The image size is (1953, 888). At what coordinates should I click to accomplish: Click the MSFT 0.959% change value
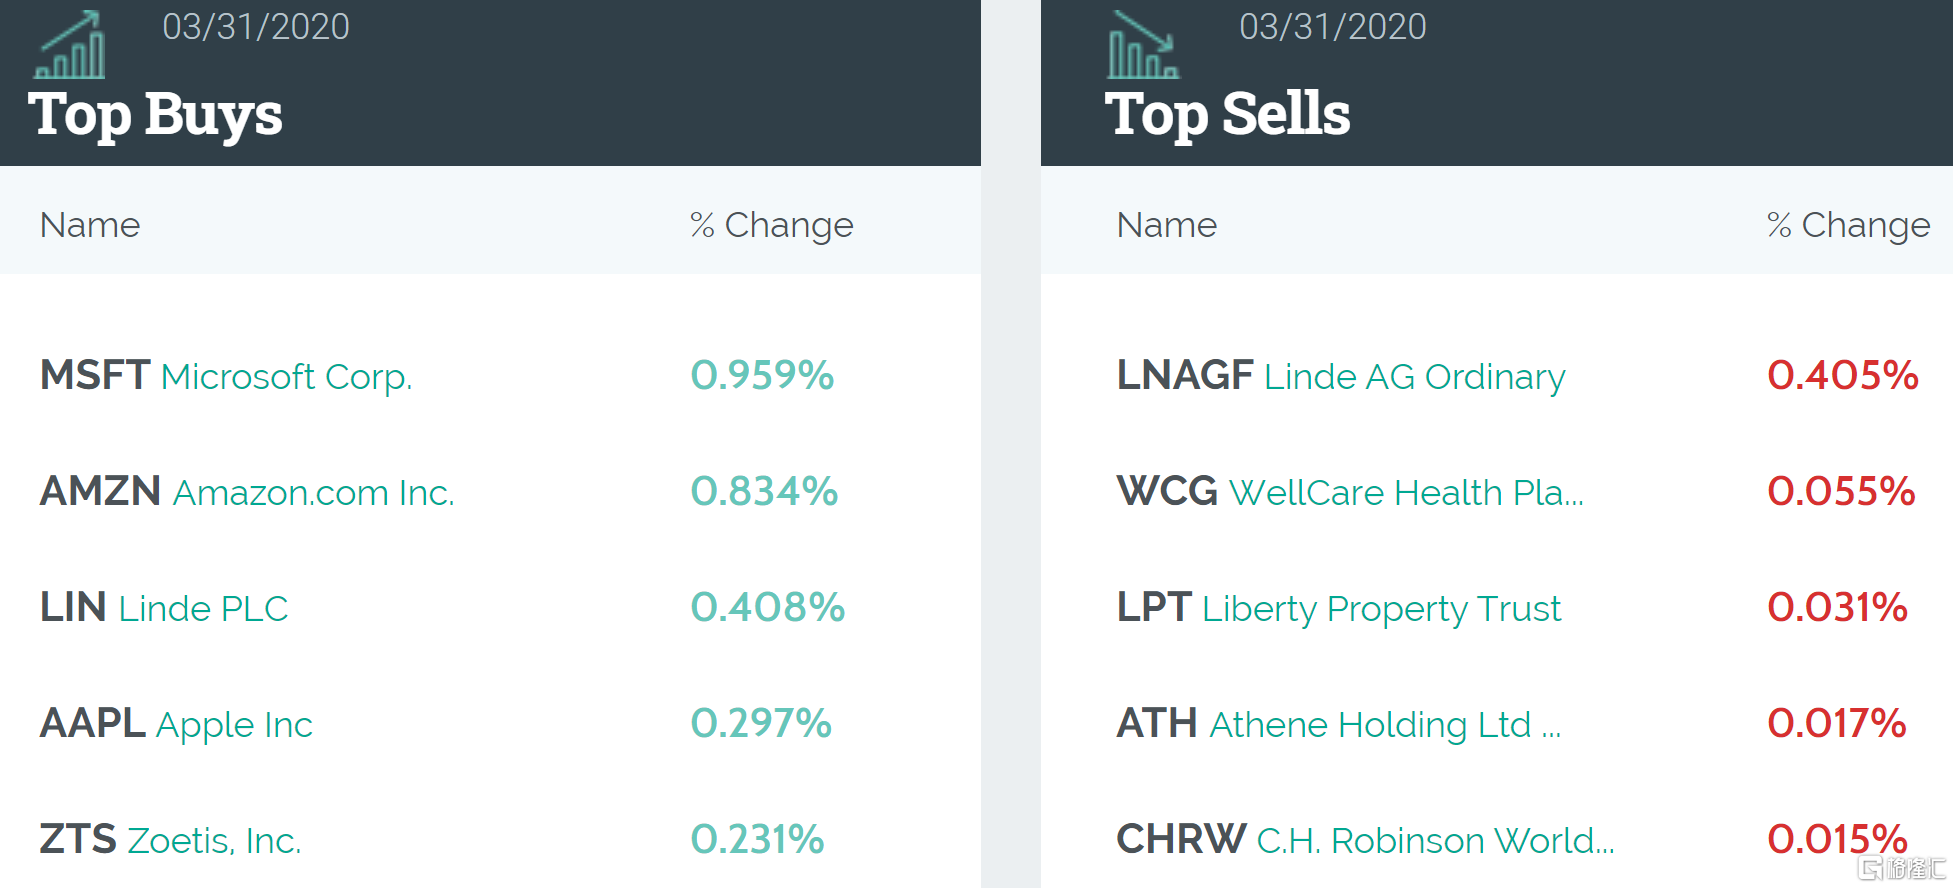coord(762,376)
